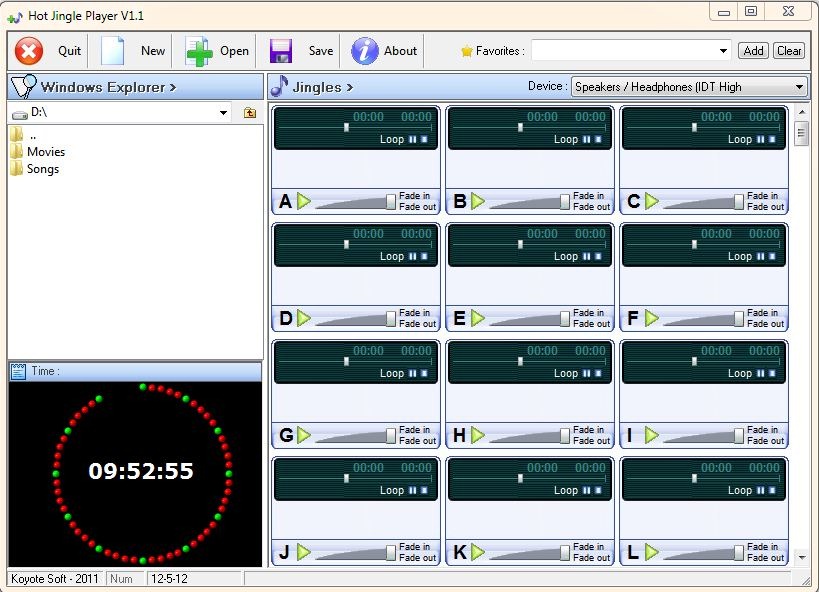The image size is (819, 592).
Task: Click the Add favorites button
Action: click(x=753, y=51)
